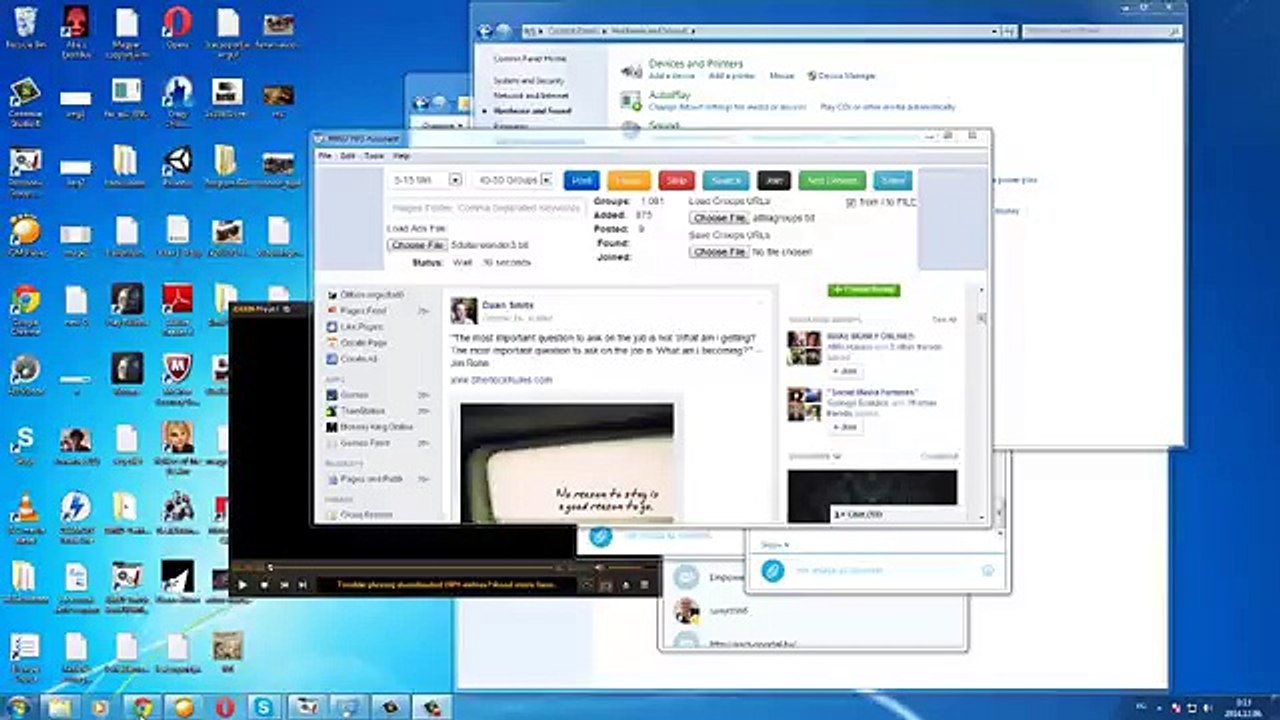The width and height of the screenshot is (1280, 720).
Task: Open Pages Feed in left sidebar
Action: [x=364, y=311]
